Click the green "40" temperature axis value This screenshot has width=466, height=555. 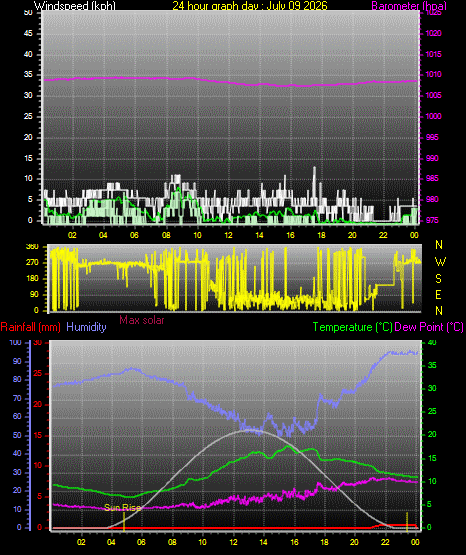[x=432, y=342]
